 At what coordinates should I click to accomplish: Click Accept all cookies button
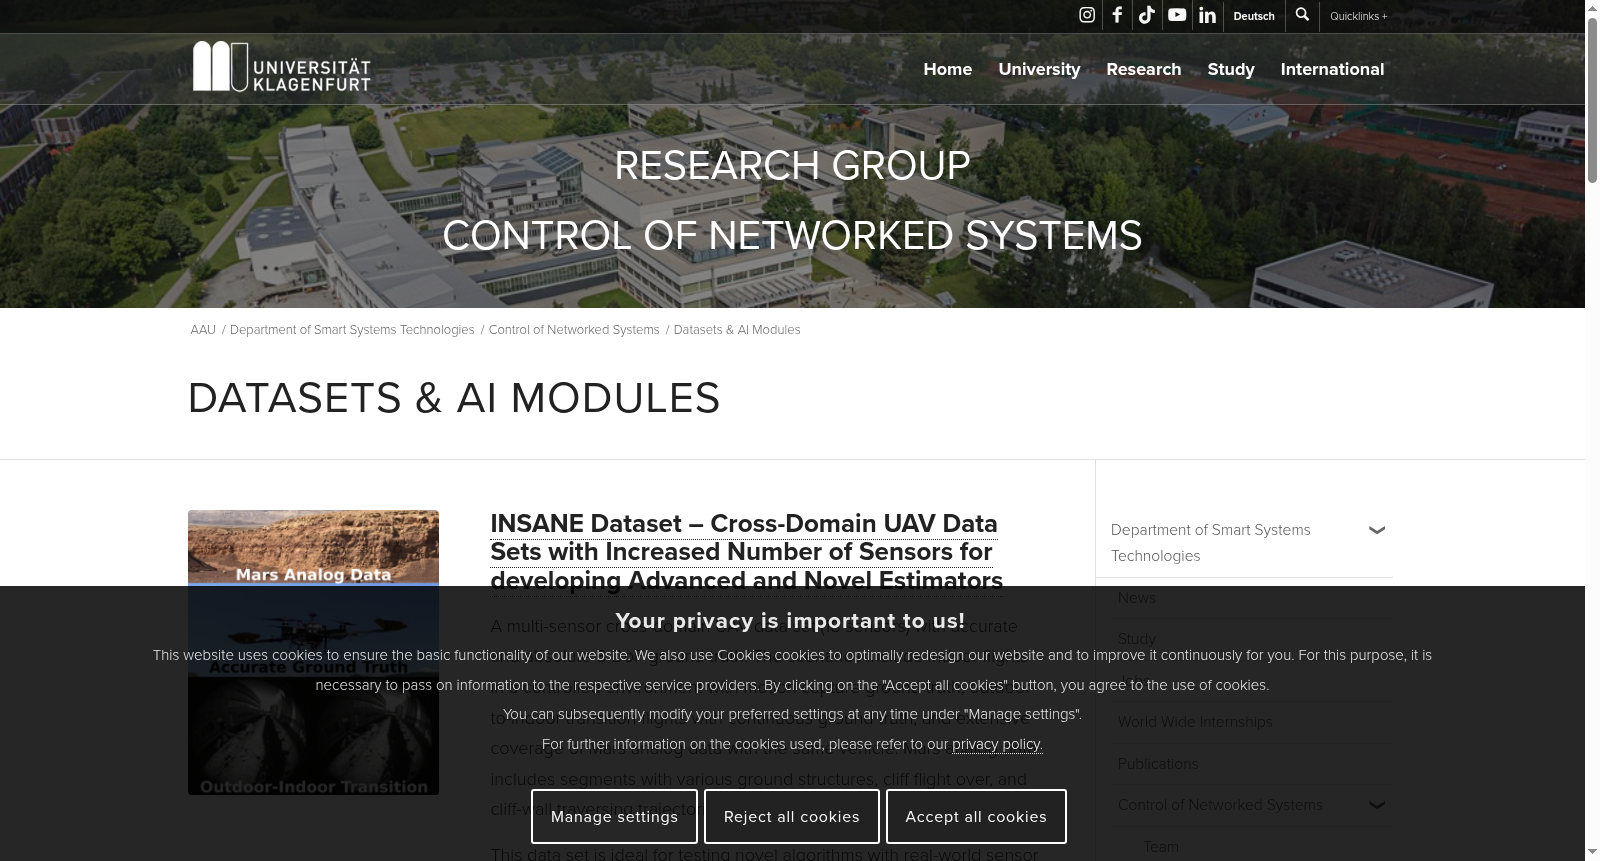(976, 816)
